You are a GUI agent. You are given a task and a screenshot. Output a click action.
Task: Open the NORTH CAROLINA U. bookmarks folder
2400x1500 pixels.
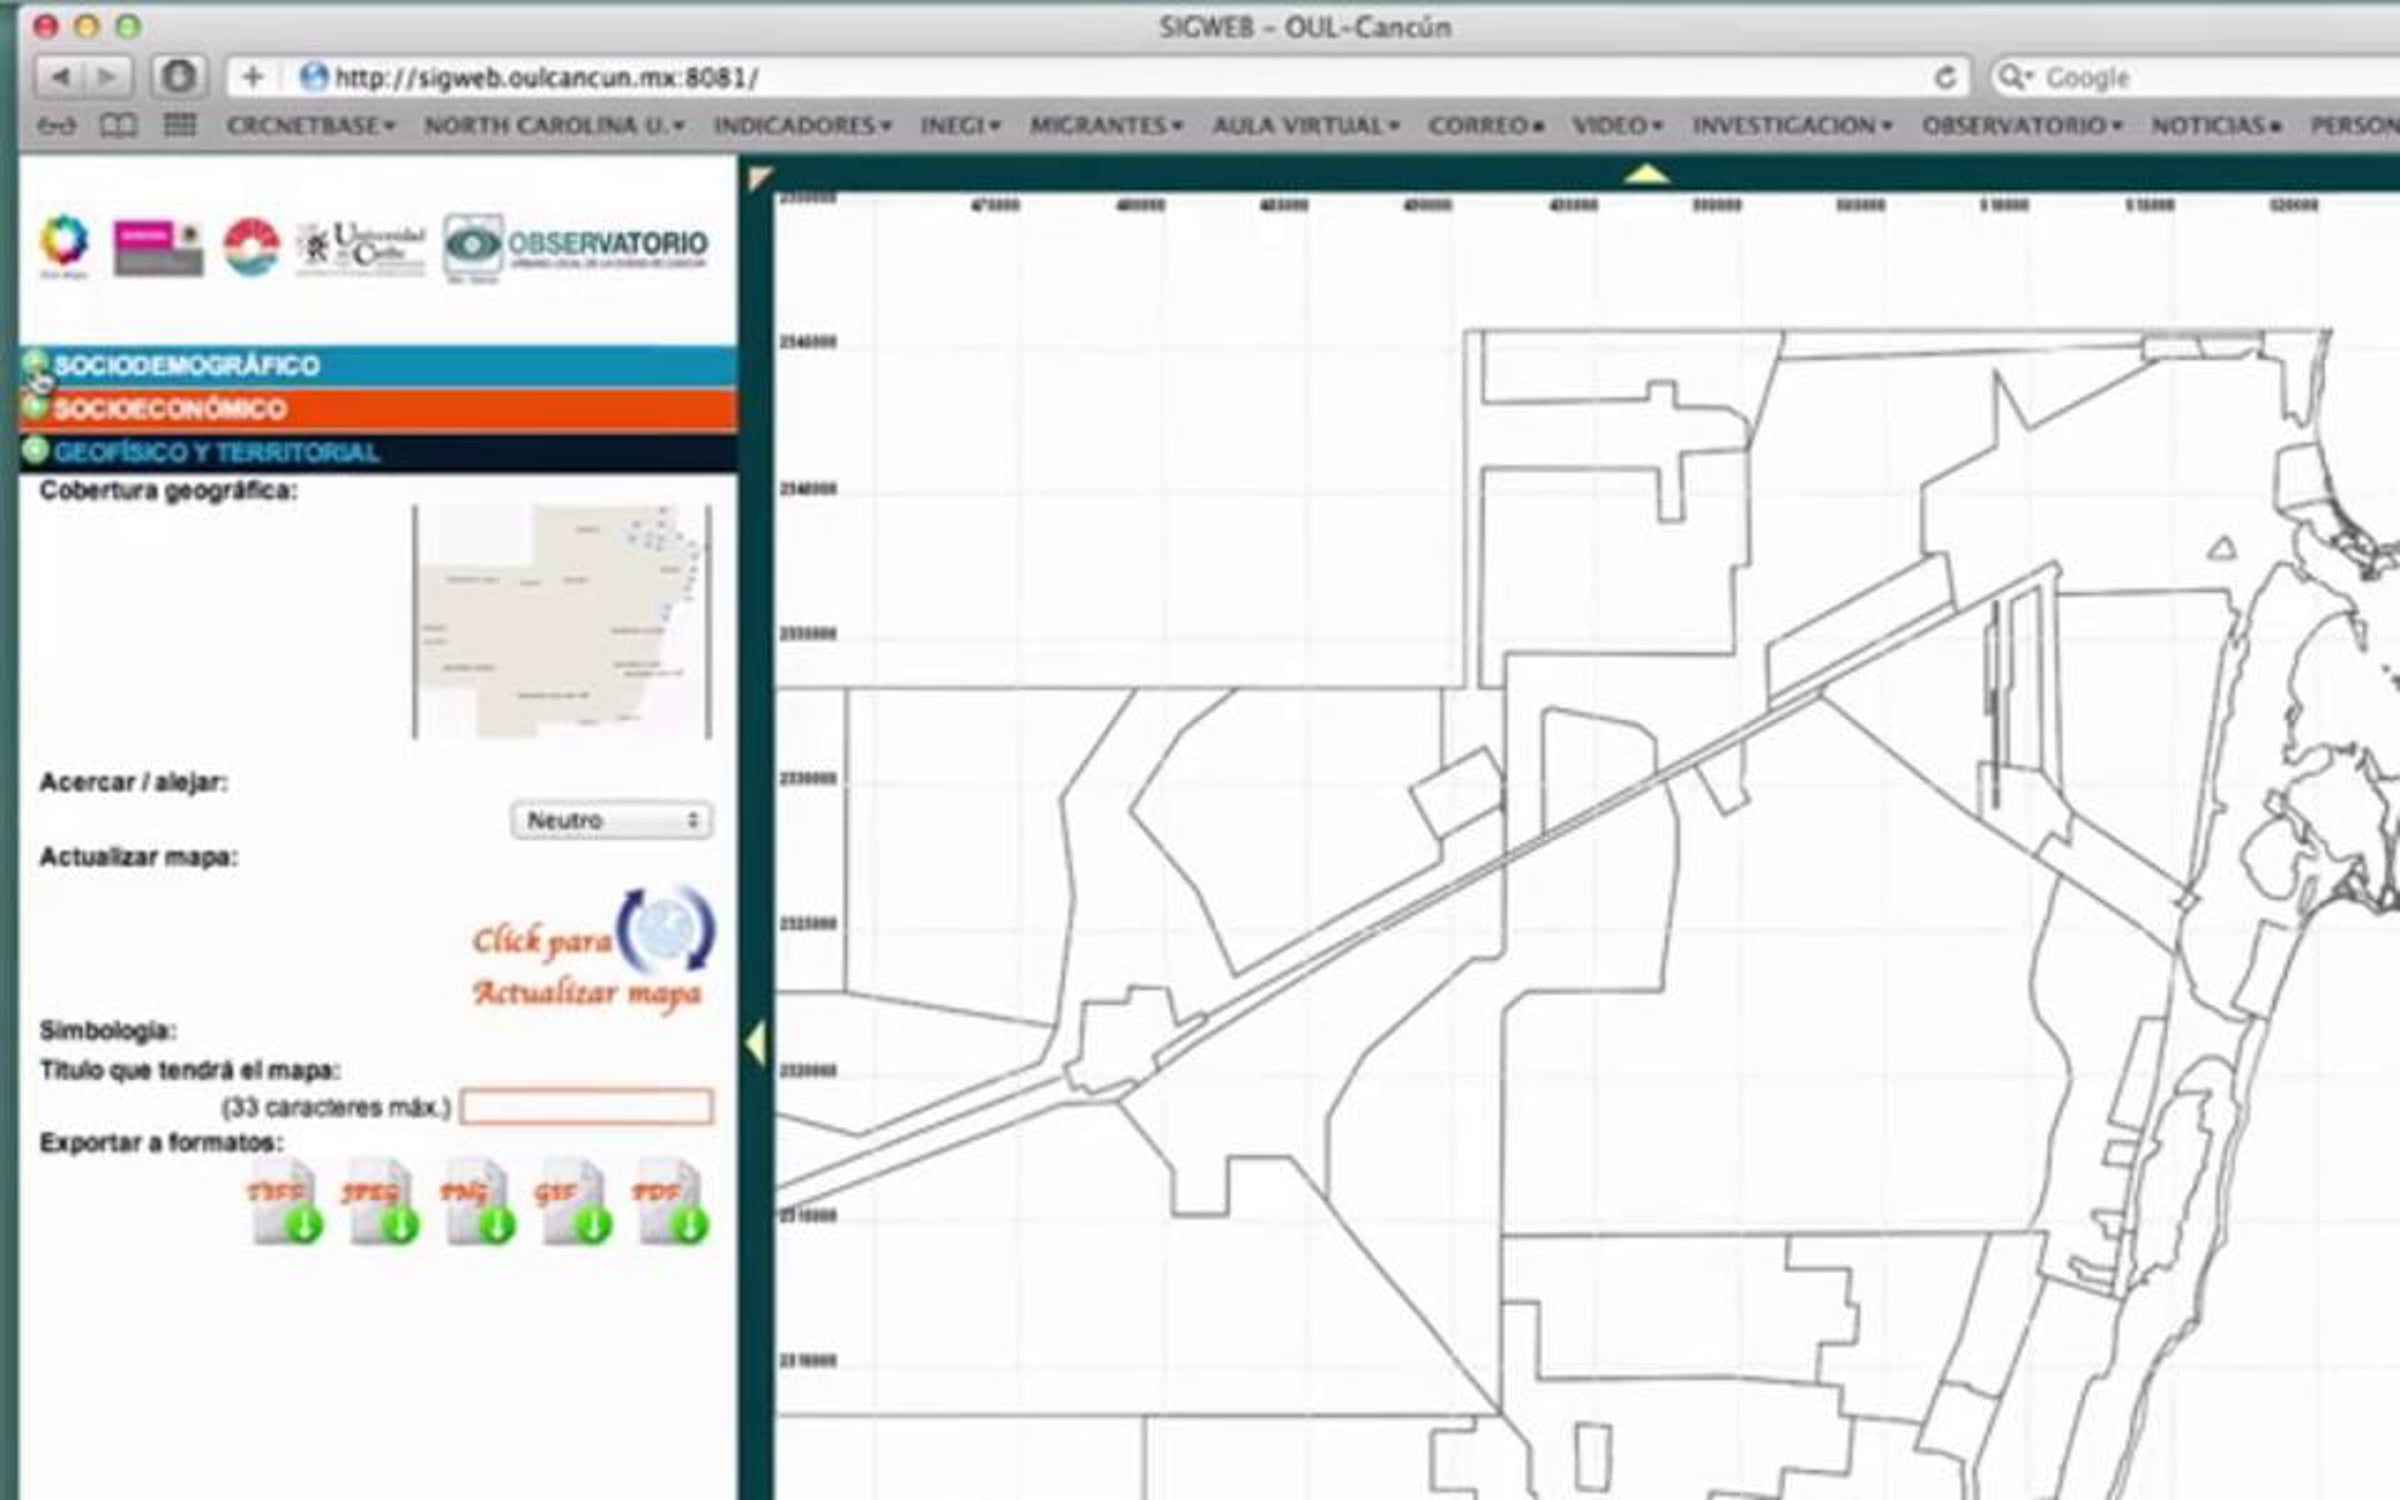[554, 126]
